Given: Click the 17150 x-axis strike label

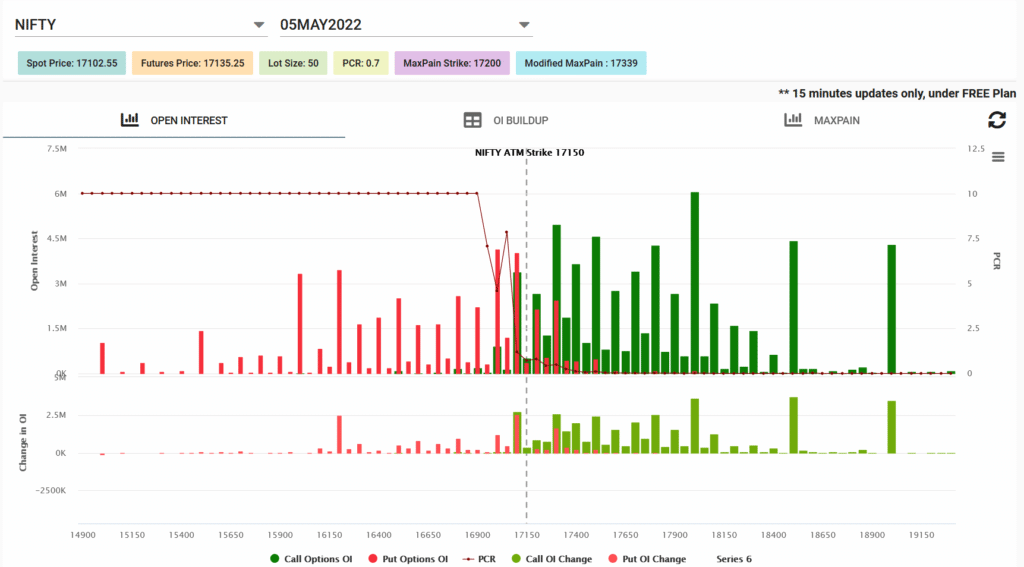Looking at the screenshot, I should 526,535.
